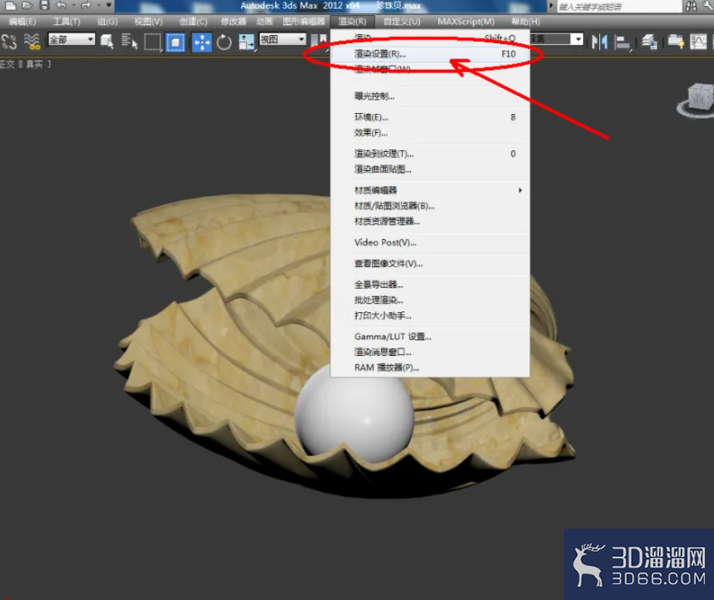Viewport: 714px width, 600px height.
Task: Click the New Scene icon in title bar
Action: tap(10, 5)
